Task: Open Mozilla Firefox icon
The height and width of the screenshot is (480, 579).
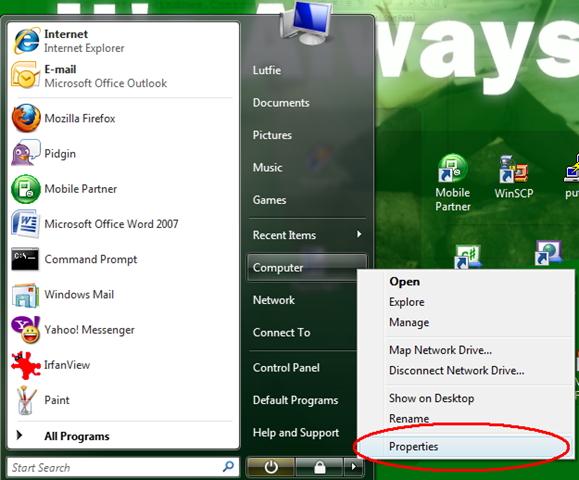Action: tap(25, 118)
